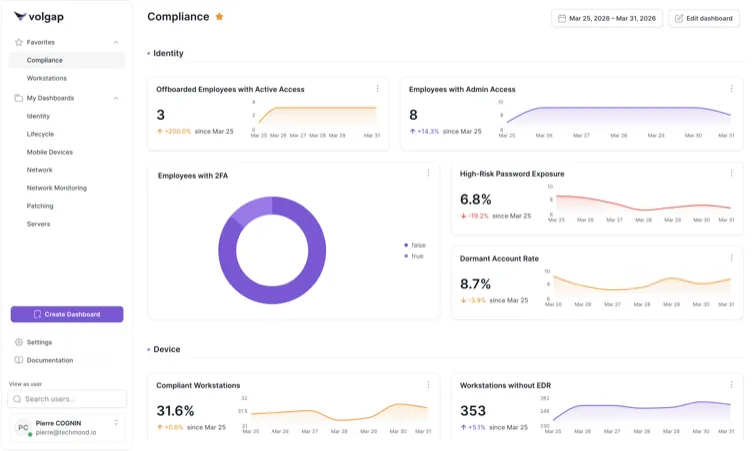Unfavorite the Compliance dashboard star
Image resolution: width=756 pixels, height=451 pixels.
pos(220,17)
